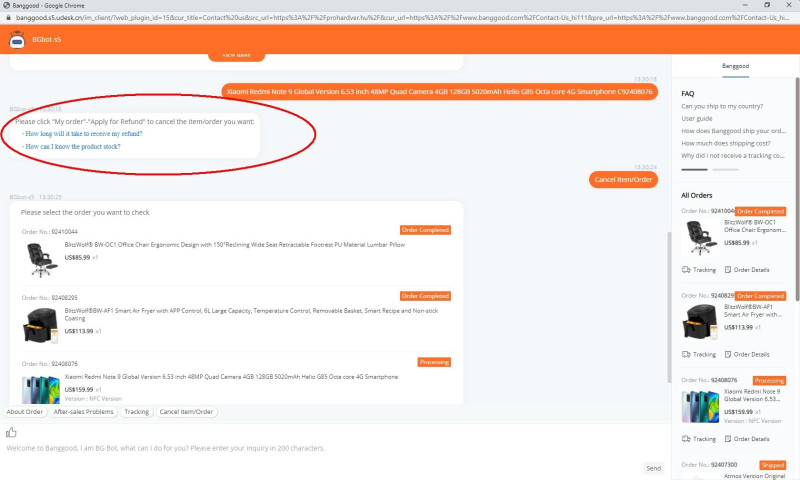Screen dimensions: 800x480
Task: Click the BGbot robot avatar icon
Action: click(17, 39)
